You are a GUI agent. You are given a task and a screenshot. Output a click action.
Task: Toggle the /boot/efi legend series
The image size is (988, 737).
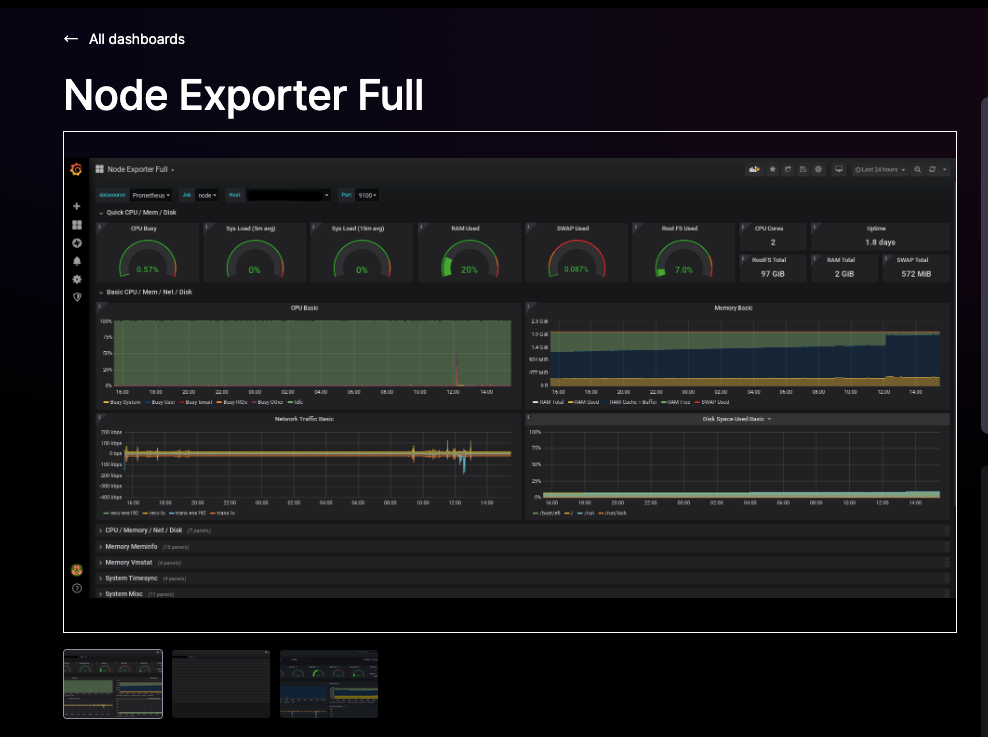click(546, 513)
